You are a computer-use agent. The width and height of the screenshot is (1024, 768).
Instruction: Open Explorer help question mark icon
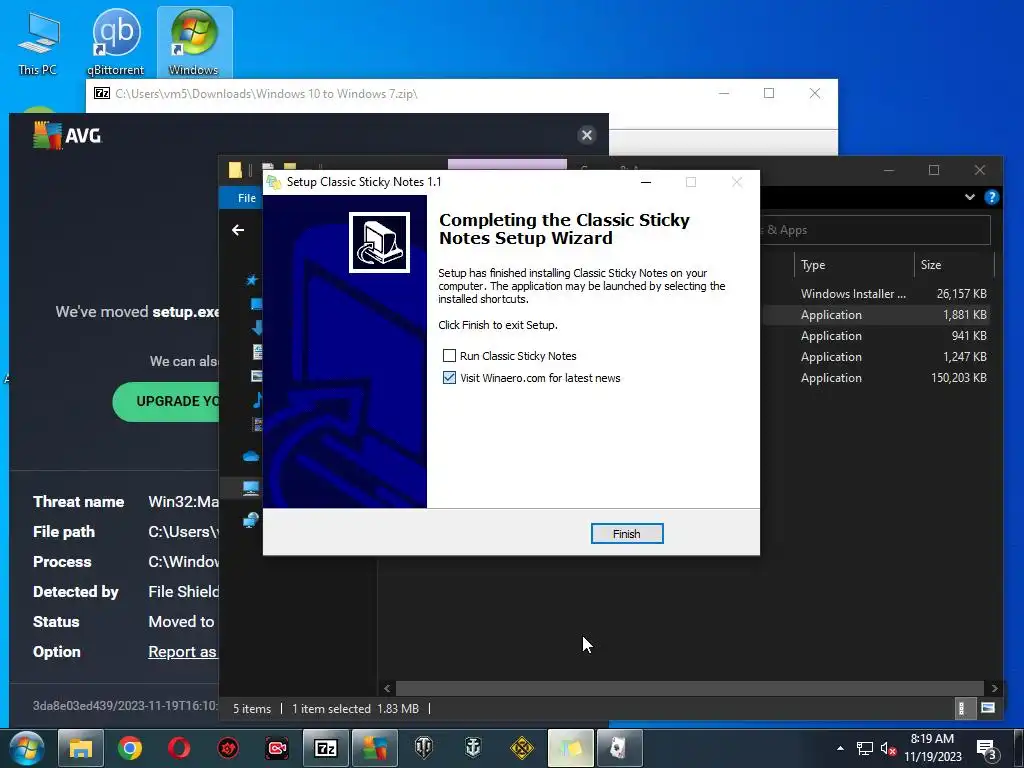[x=991, y=197]
